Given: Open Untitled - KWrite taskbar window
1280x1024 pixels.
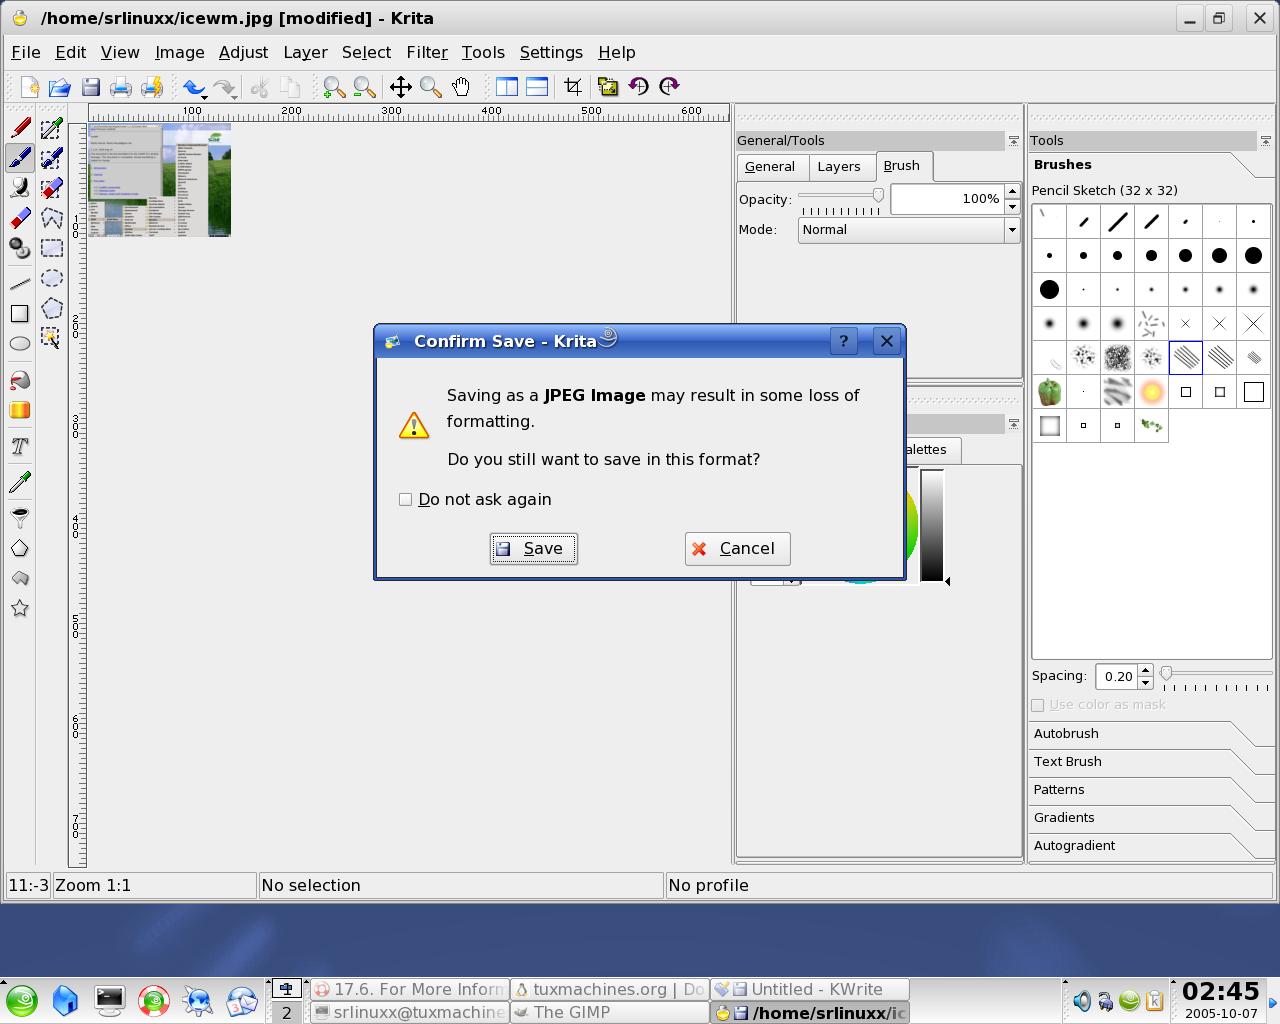Looking at the screenshot, I should 809,989.
